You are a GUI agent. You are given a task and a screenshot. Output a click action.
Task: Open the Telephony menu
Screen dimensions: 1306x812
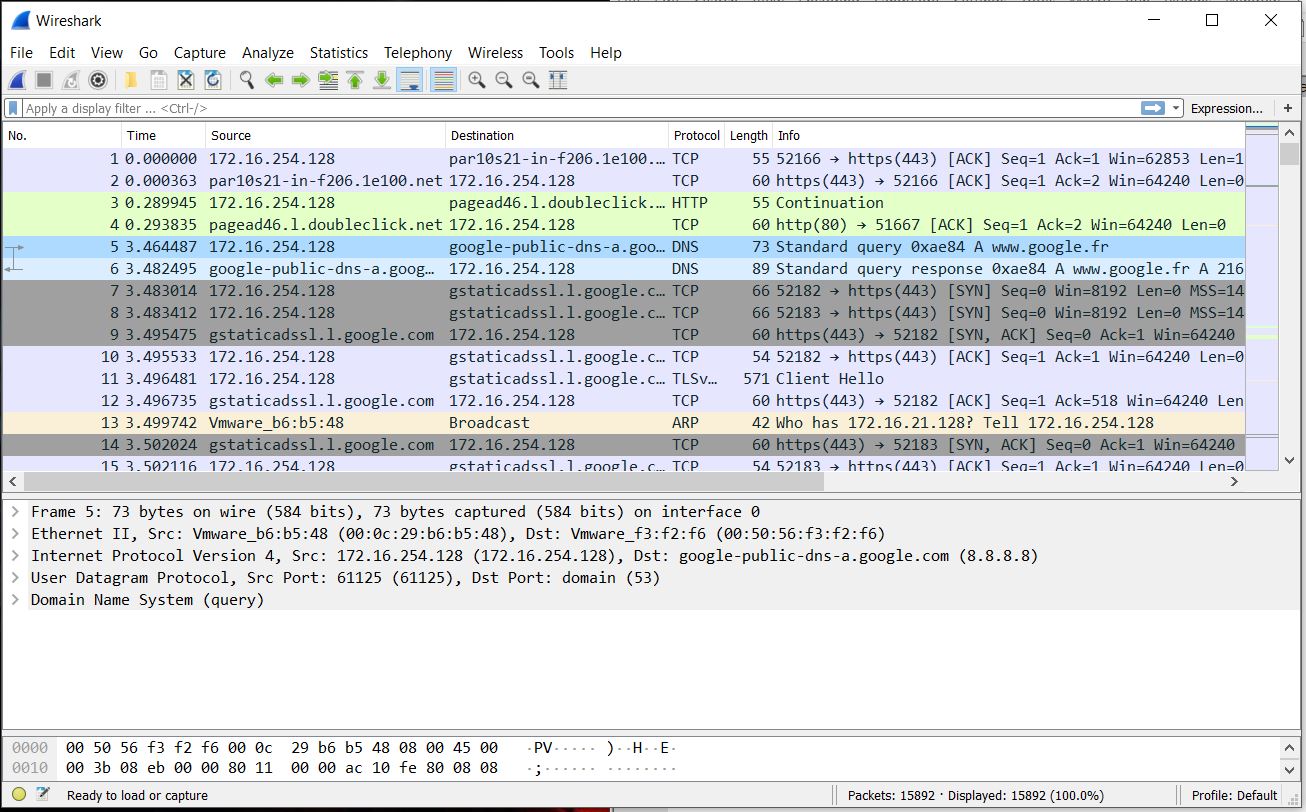(418, 53)
